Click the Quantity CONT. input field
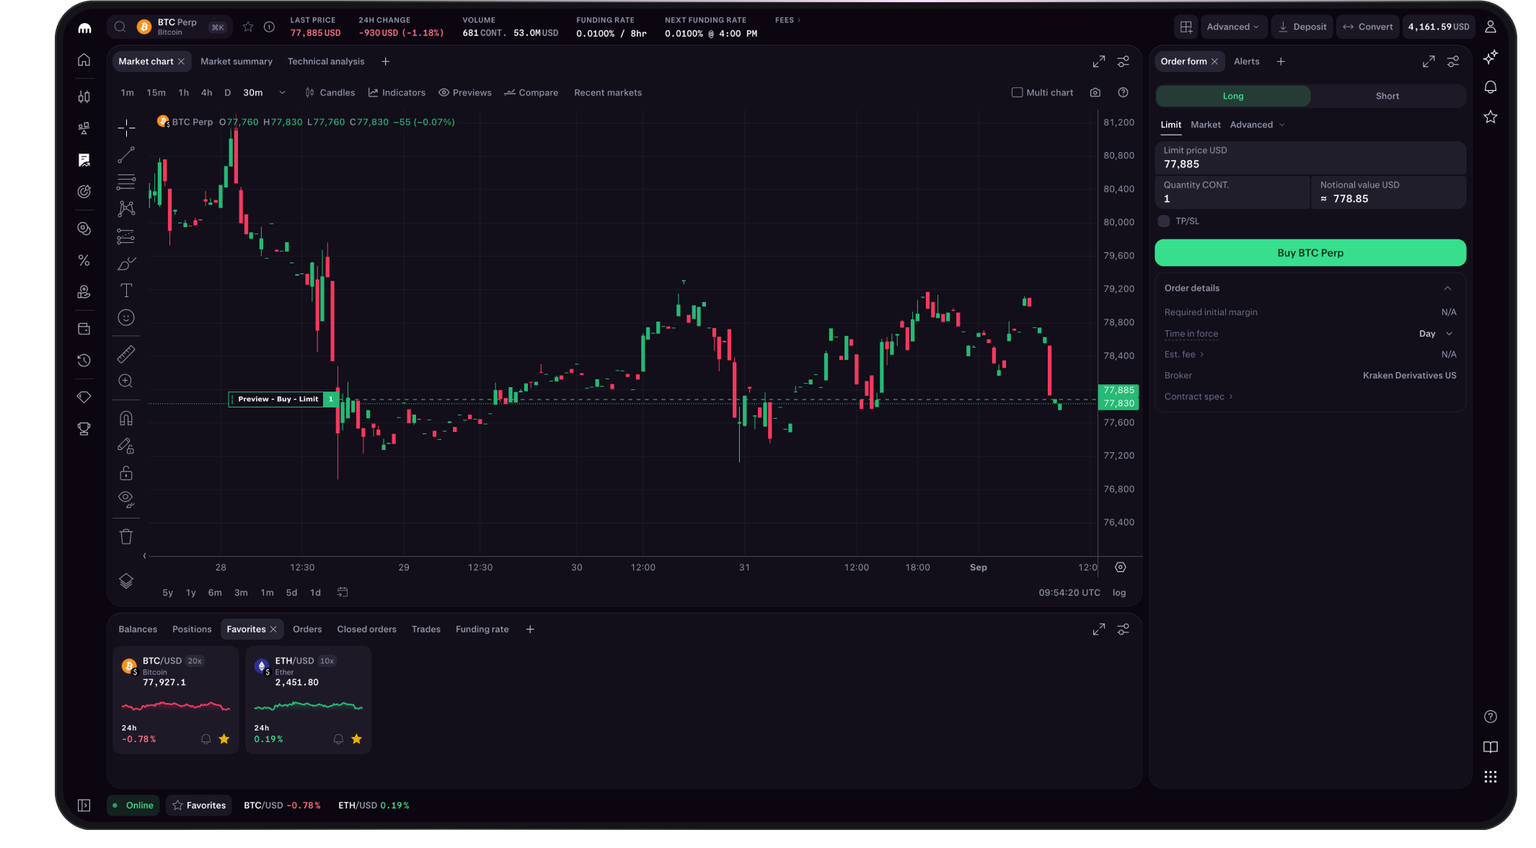 click(1232, 192)
